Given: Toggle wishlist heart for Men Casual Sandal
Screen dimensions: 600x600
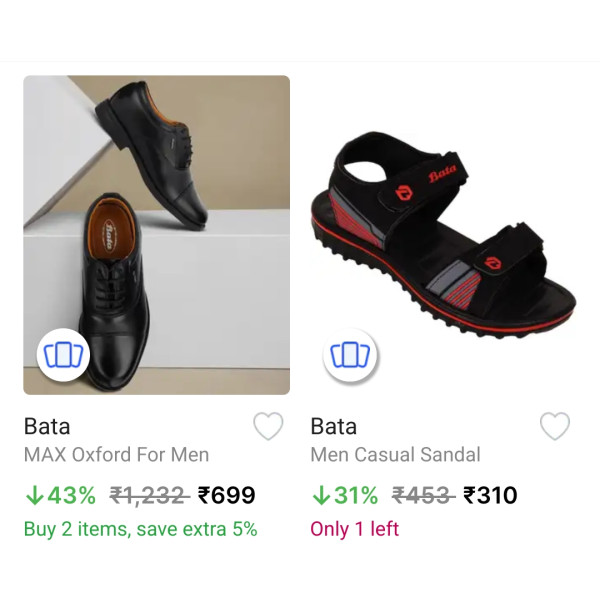Looking at the screenshot, I should (555, 426).
